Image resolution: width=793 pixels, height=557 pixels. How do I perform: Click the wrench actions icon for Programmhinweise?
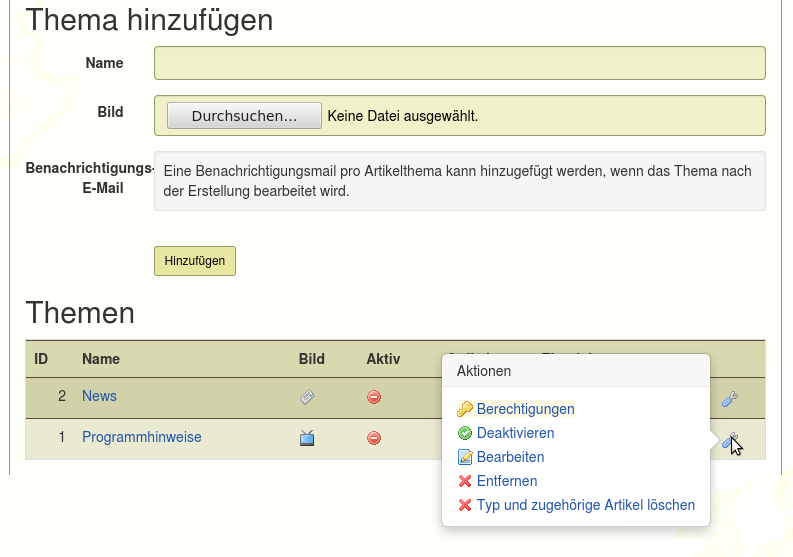coord(730,440)
